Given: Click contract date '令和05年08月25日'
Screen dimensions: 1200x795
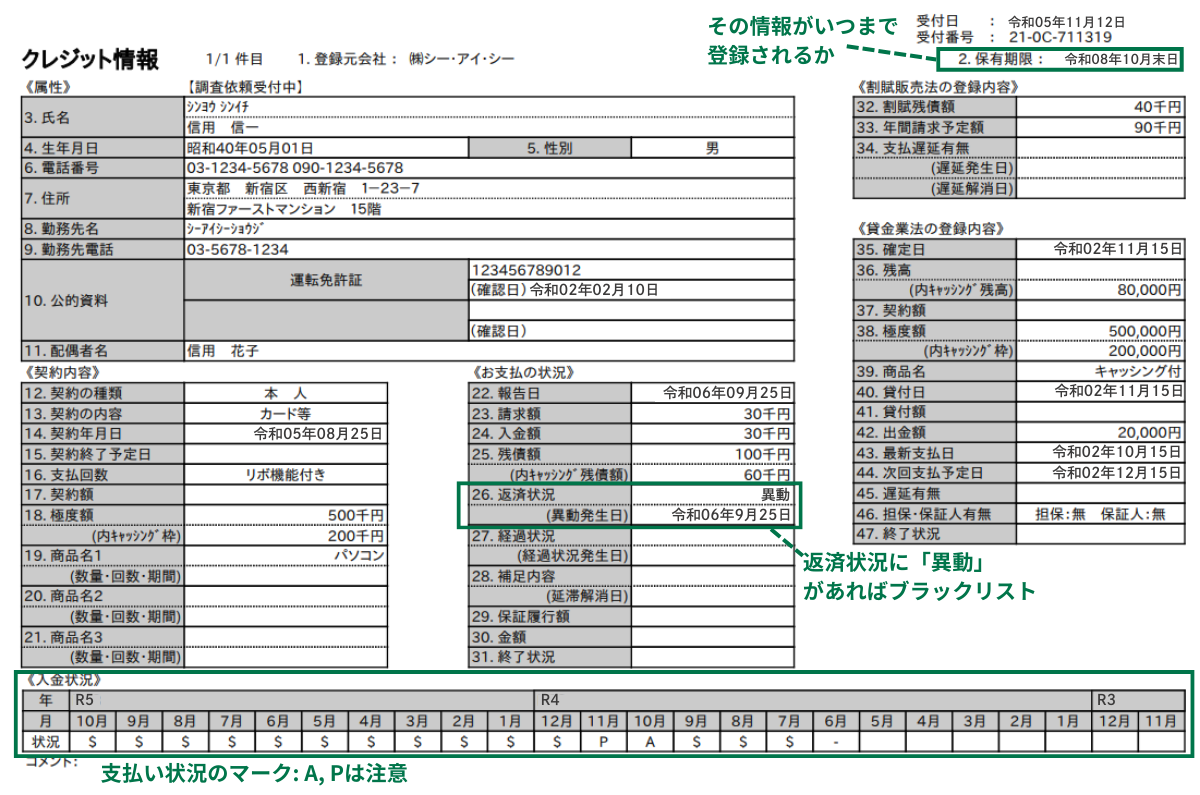Looking at the screenshot, I should point(320,433).
